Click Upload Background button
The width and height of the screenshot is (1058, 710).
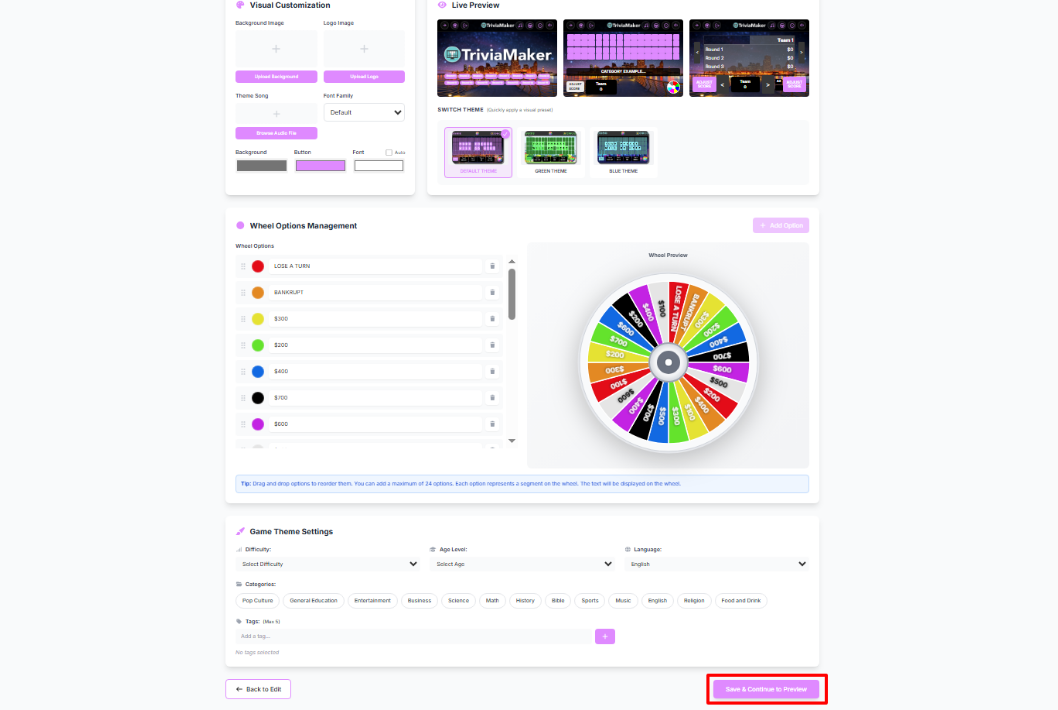tap(276, 77)
